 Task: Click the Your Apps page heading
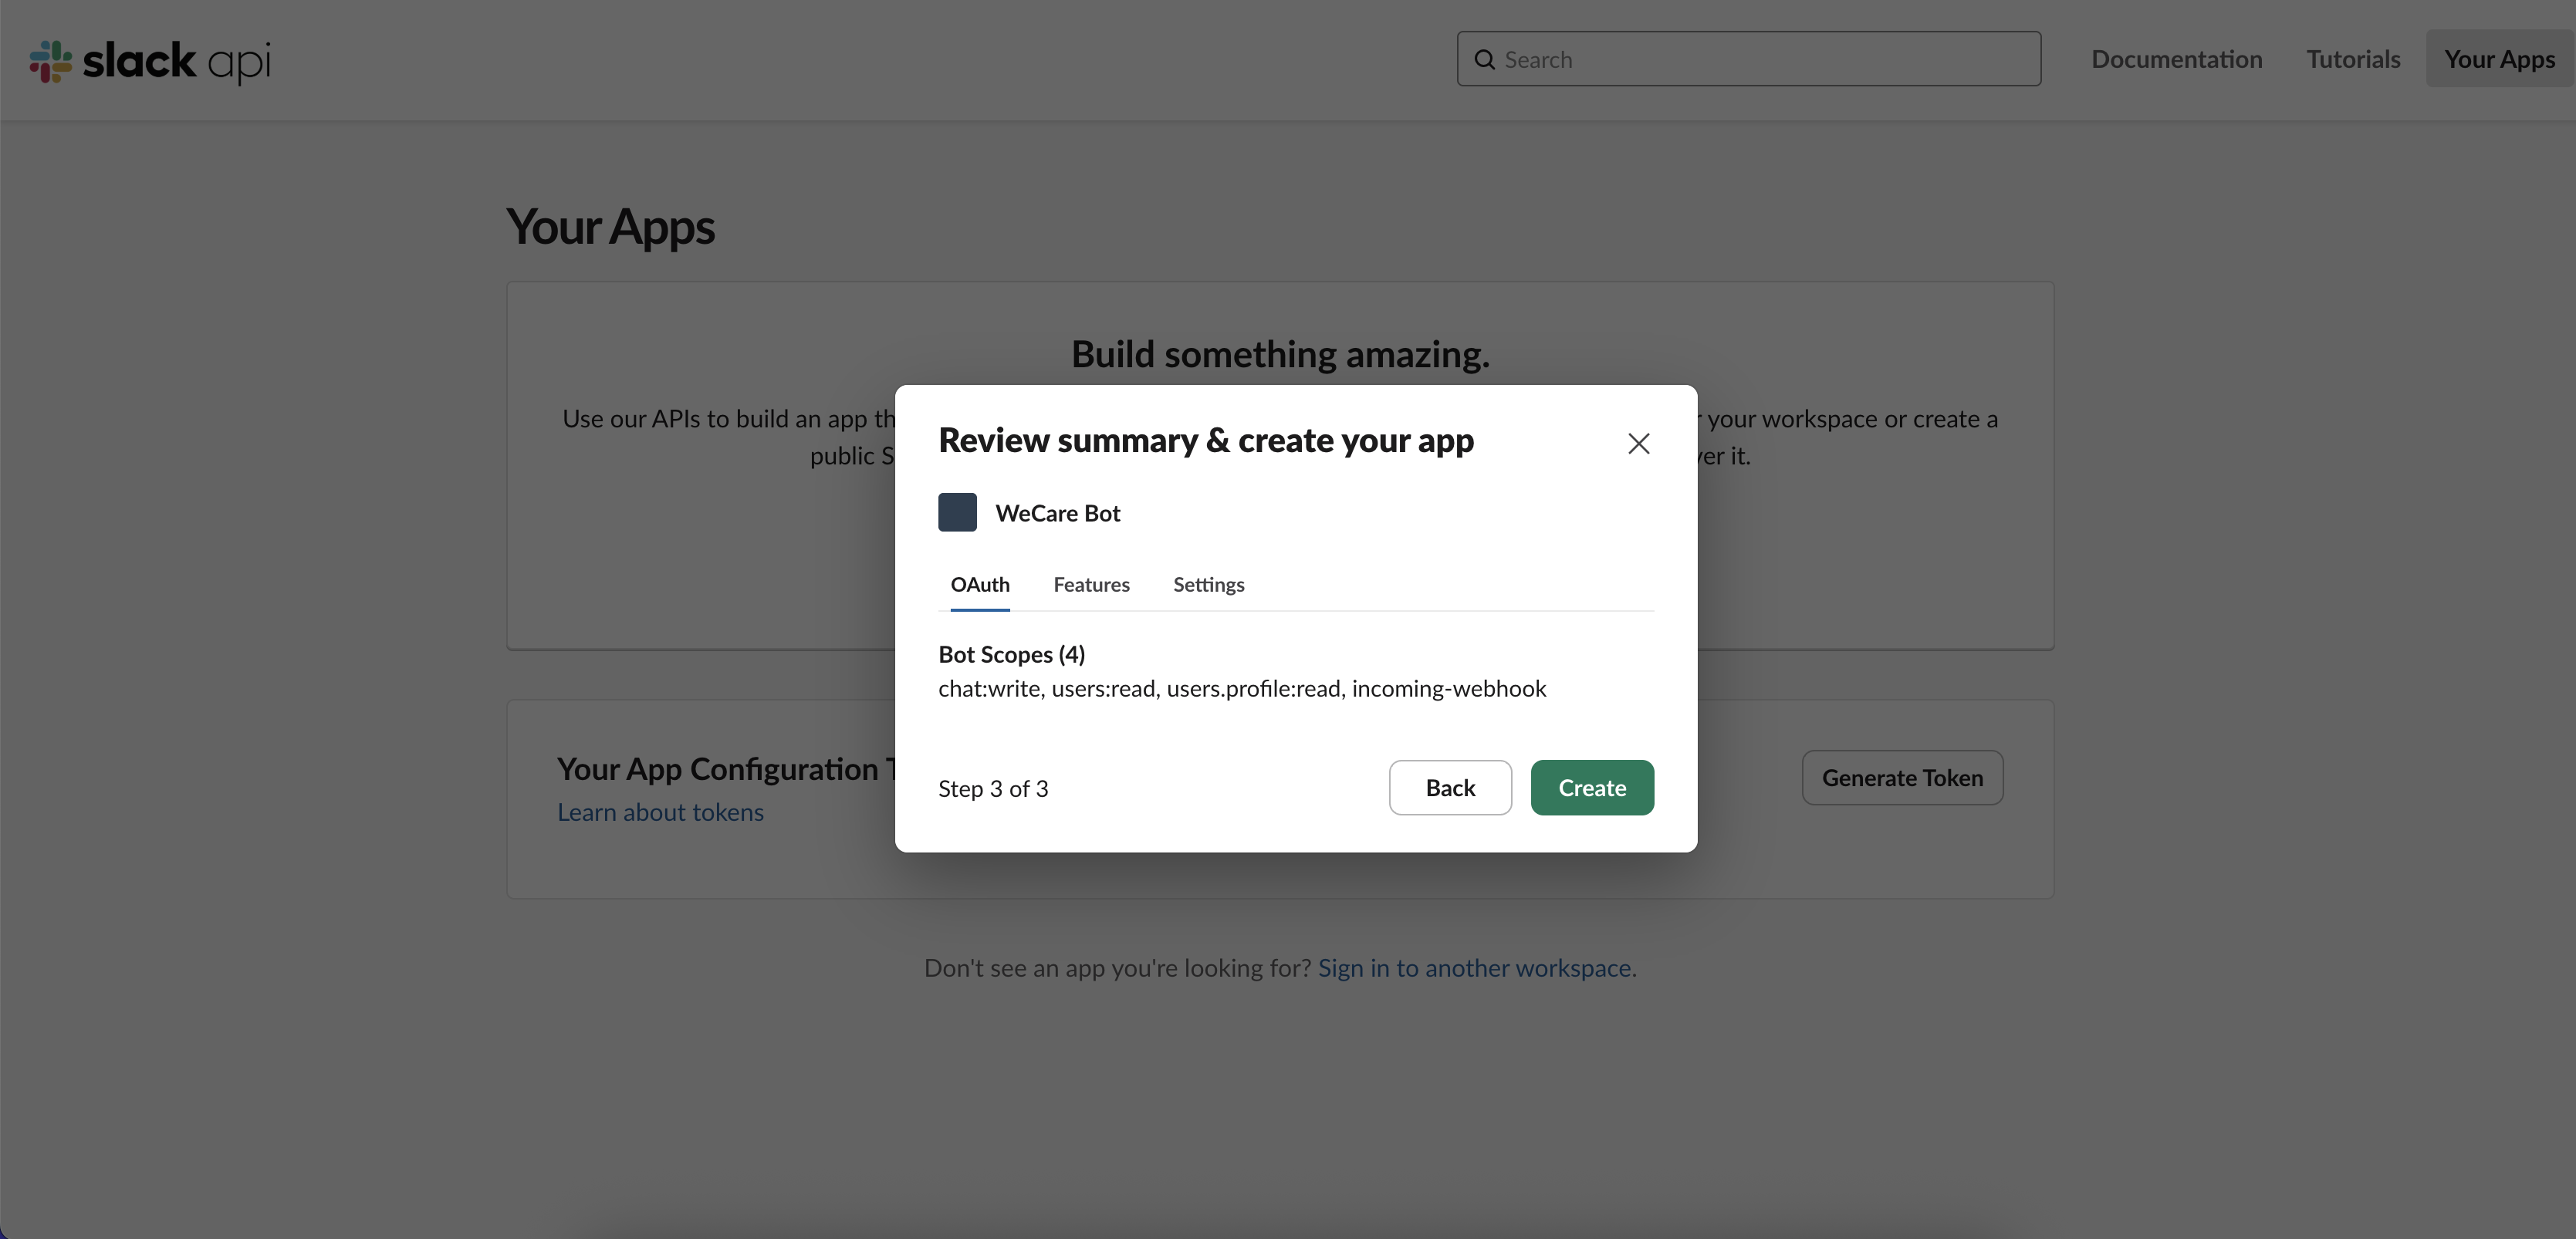coord(610,227)
